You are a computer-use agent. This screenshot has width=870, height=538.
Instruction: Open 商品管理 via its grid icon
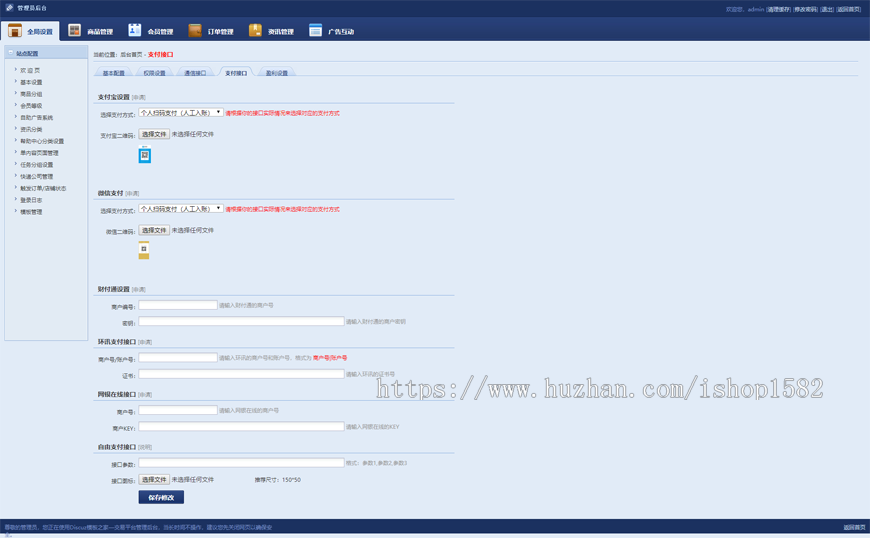pyautogui.click(x=74, y=31)
